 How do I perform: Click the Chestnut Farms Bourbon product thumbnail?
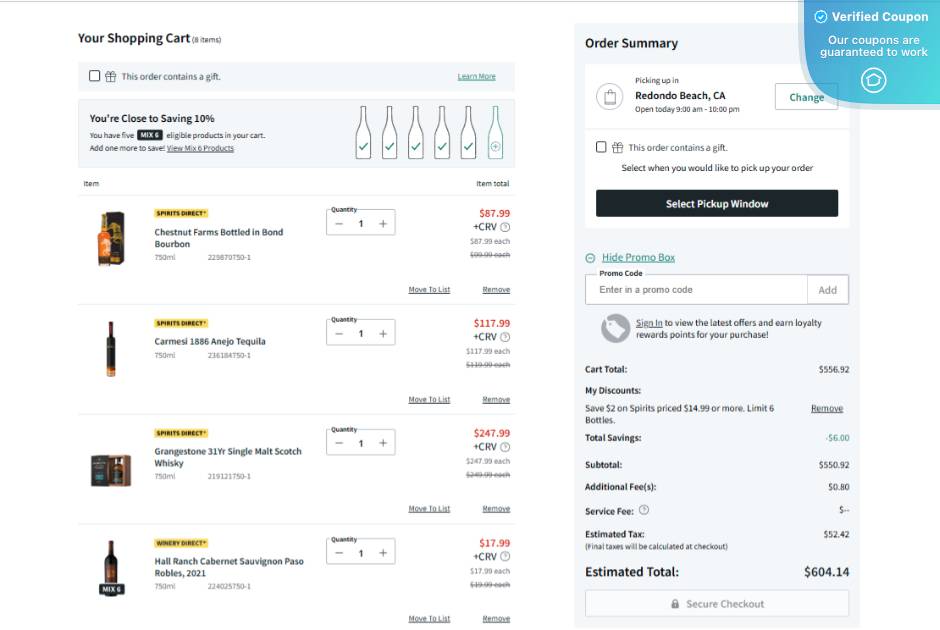pos(110,238)
